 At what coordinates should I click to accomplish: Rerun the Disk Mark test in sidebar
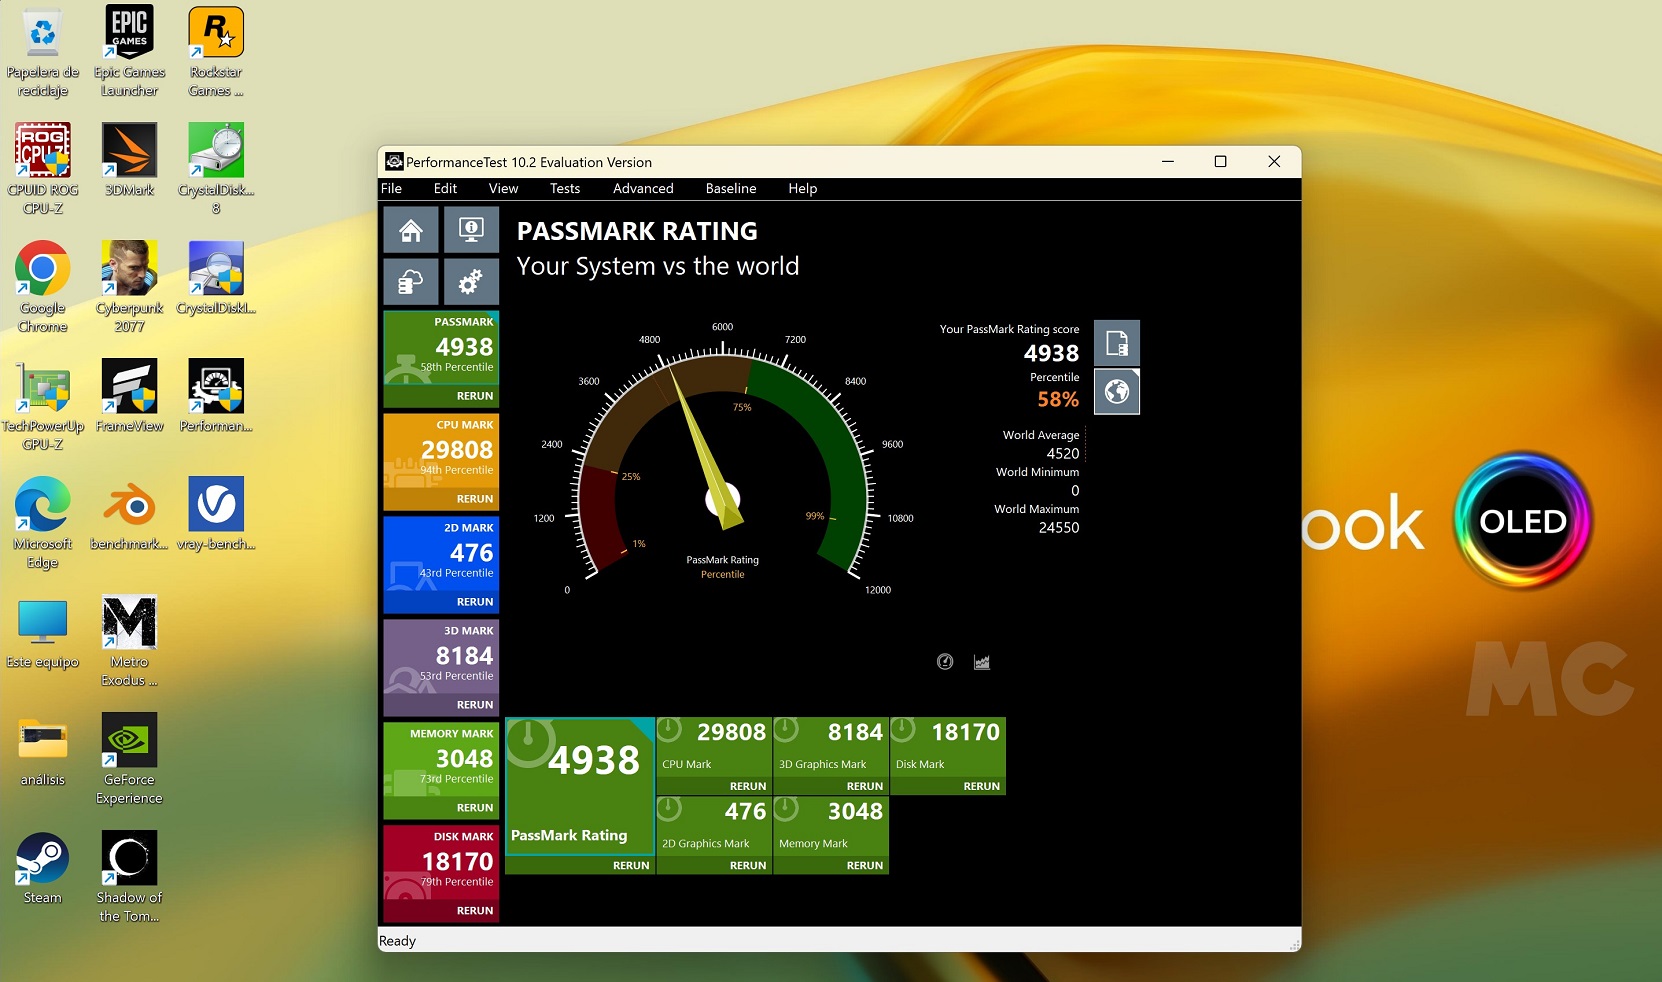tap(474, 911)
